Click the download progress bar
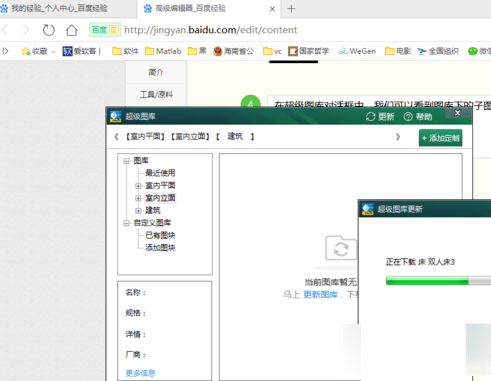491x381 pixels. [438, 281]
